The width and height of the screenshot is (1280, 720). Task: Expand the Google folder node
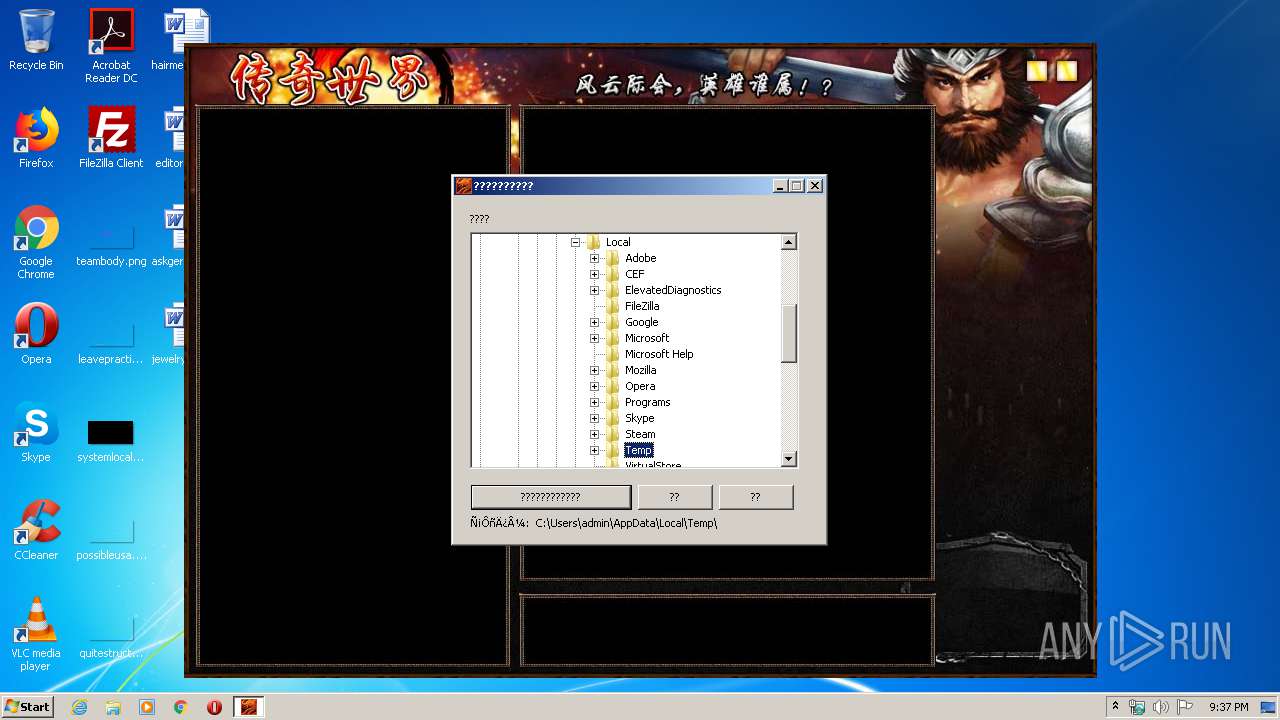tap(594, 322)
